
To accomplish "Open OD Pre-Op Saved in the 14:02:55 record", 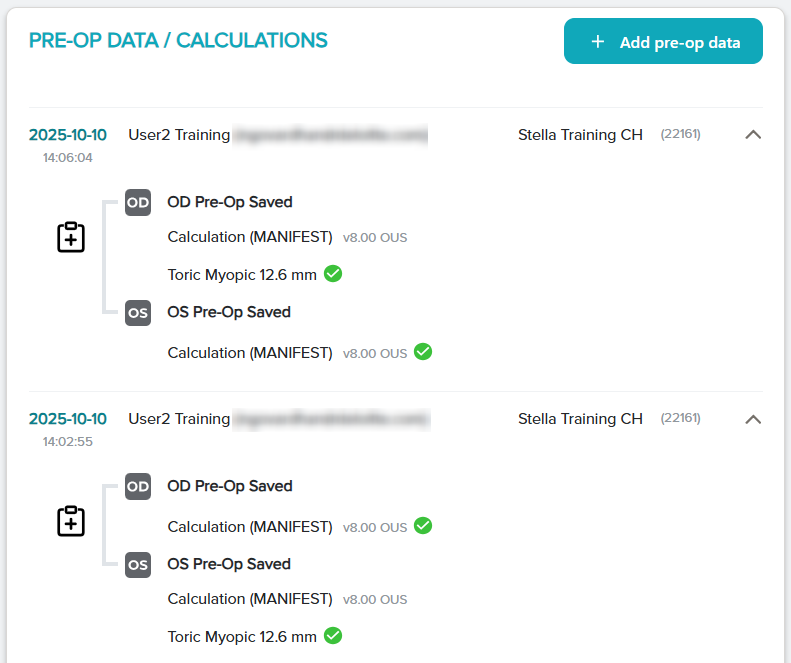I will [x=230, y=486].
